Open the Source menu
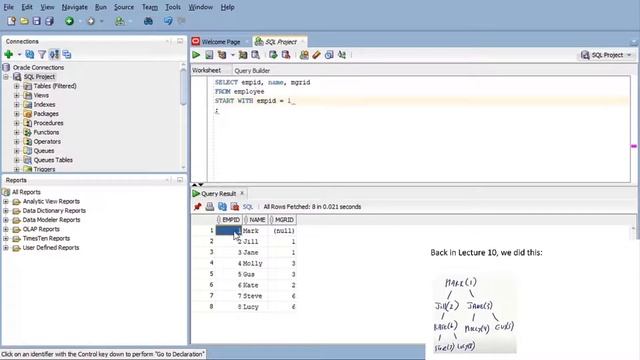The image size is (640, 360). [124, 7]
